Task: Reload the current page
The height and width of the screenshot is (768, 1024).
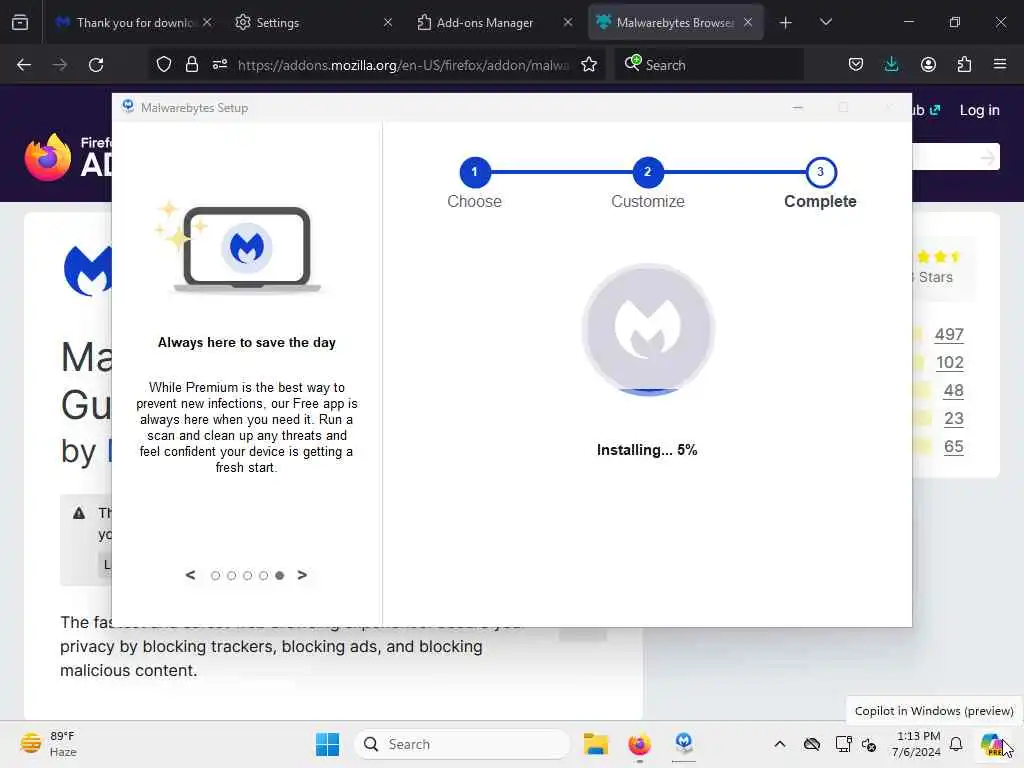Action: [x=96, y=65]
